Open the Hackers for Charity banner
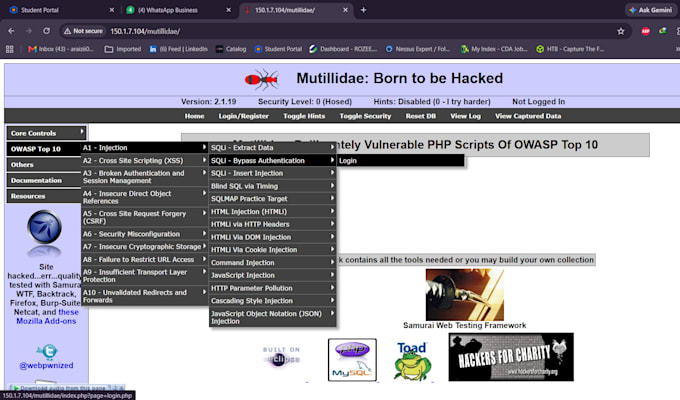The height and width of the screenshot is (400, 680). (x=511, y=357)
